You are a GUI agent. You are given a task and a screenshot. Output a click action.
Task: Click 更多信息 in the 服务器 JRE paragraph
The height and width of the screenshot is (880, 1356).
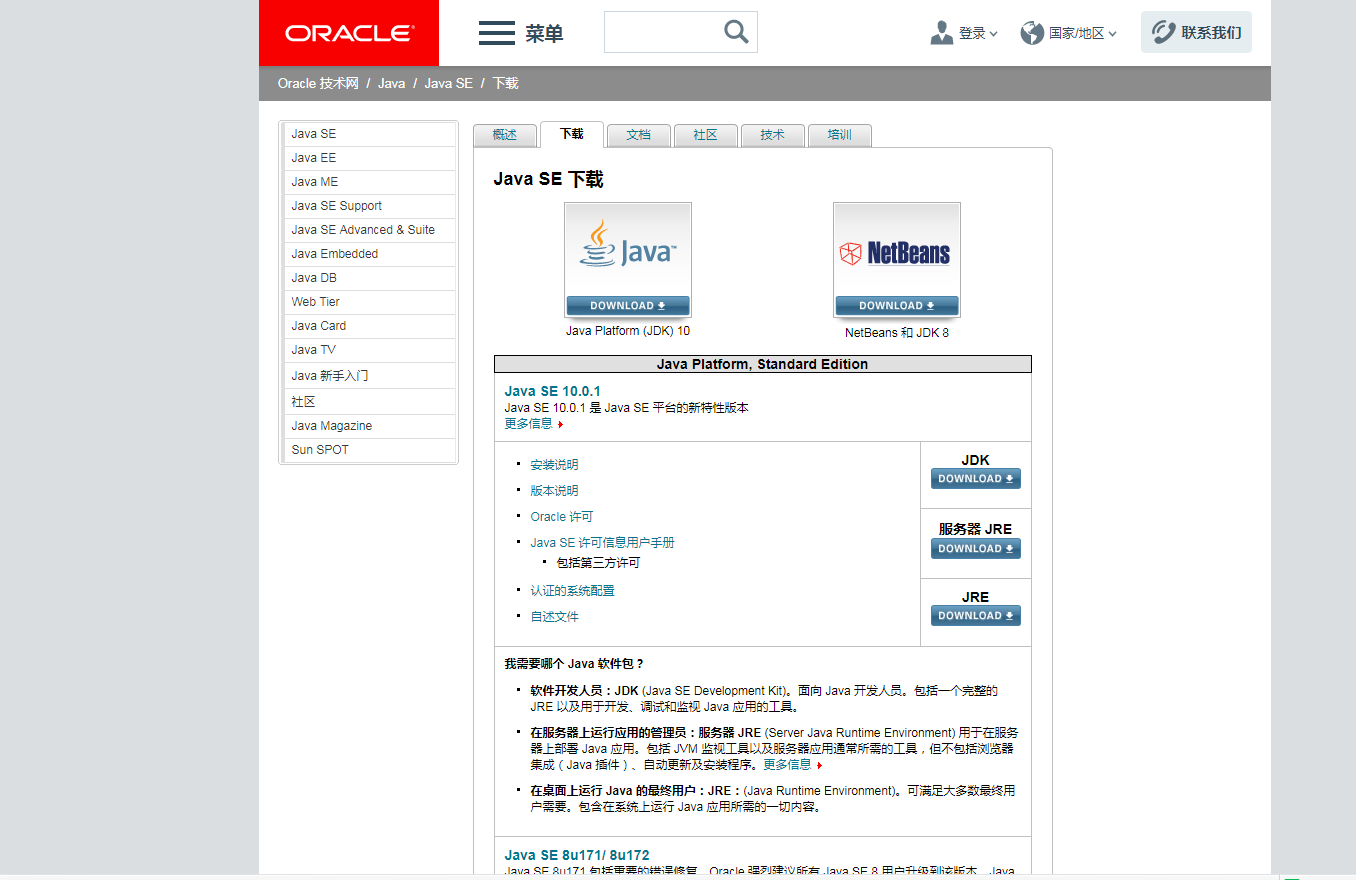[x=787, y=765]
